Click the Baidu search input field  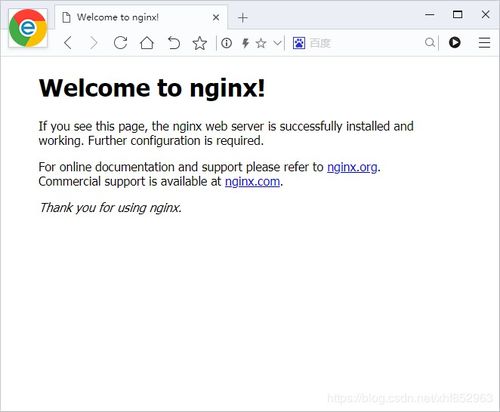[x=365, y=43]
